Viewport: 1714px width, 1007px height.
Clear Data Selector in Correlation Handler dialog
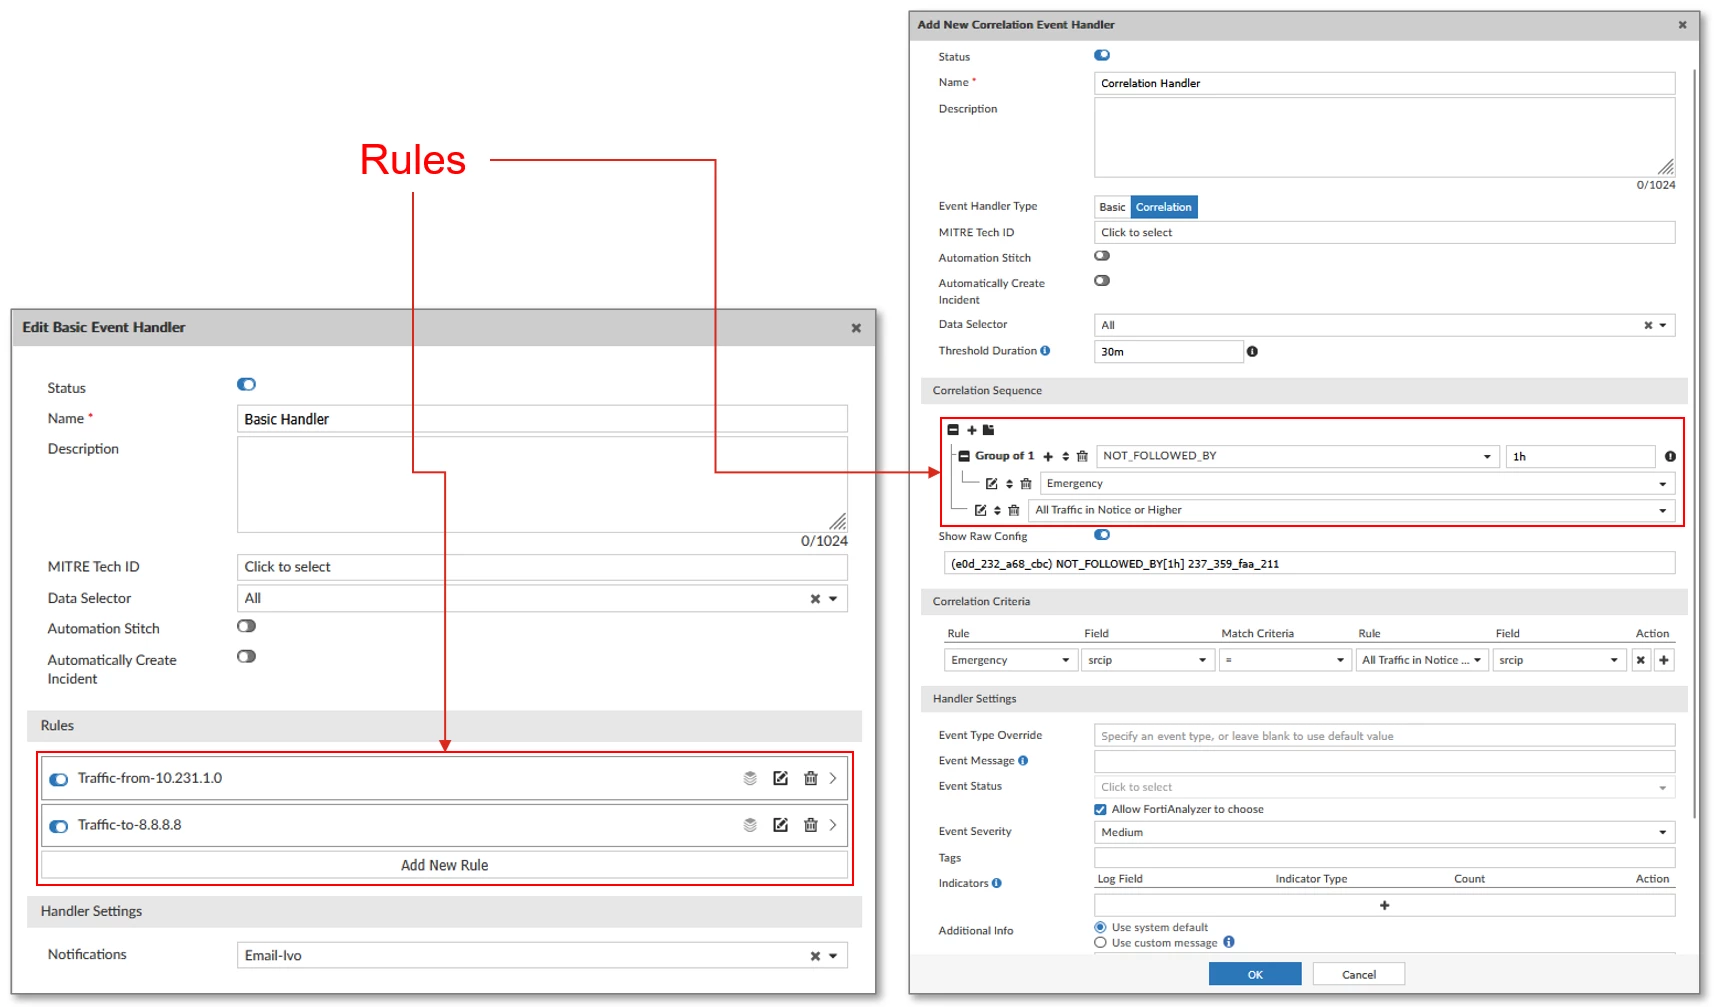(x=1648, y=325)
